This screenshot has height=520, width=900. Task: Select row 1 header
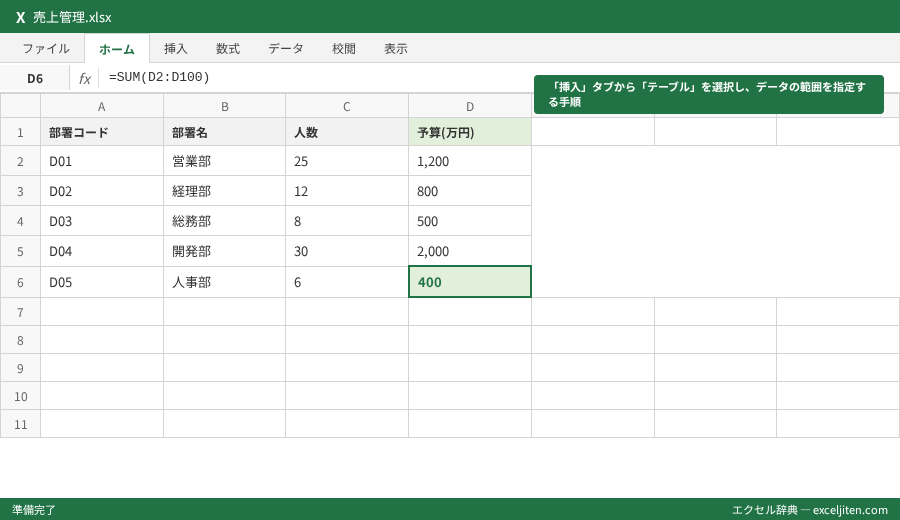[x=20, y=132]
